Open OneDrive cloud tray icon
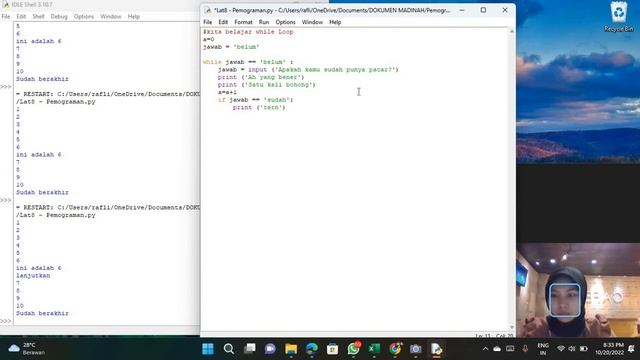 click(x=497, y=349)
